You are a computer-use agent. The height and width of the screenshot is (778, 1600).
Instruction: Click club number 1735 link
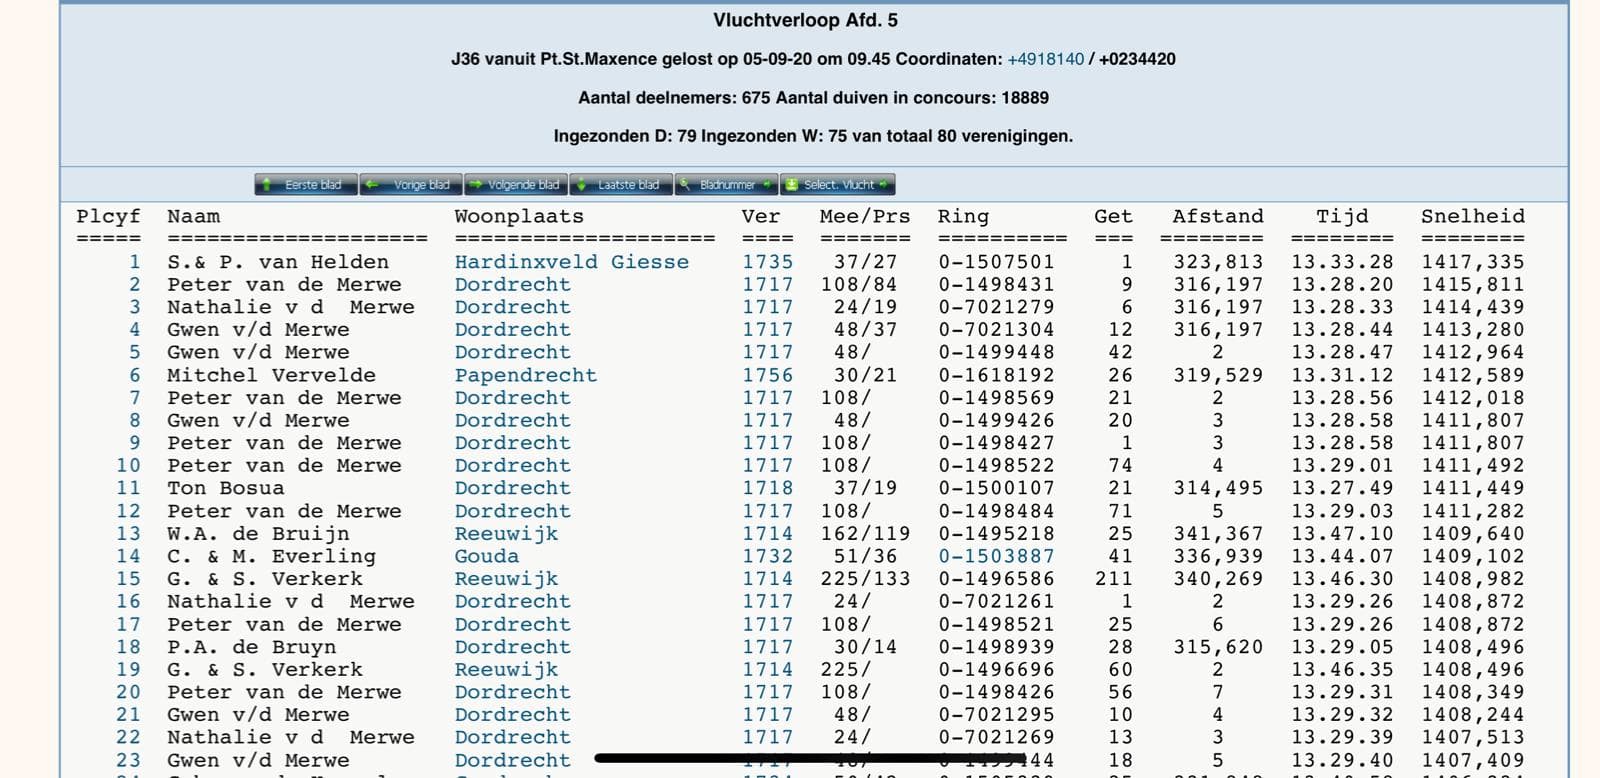(x=767, y=262)
